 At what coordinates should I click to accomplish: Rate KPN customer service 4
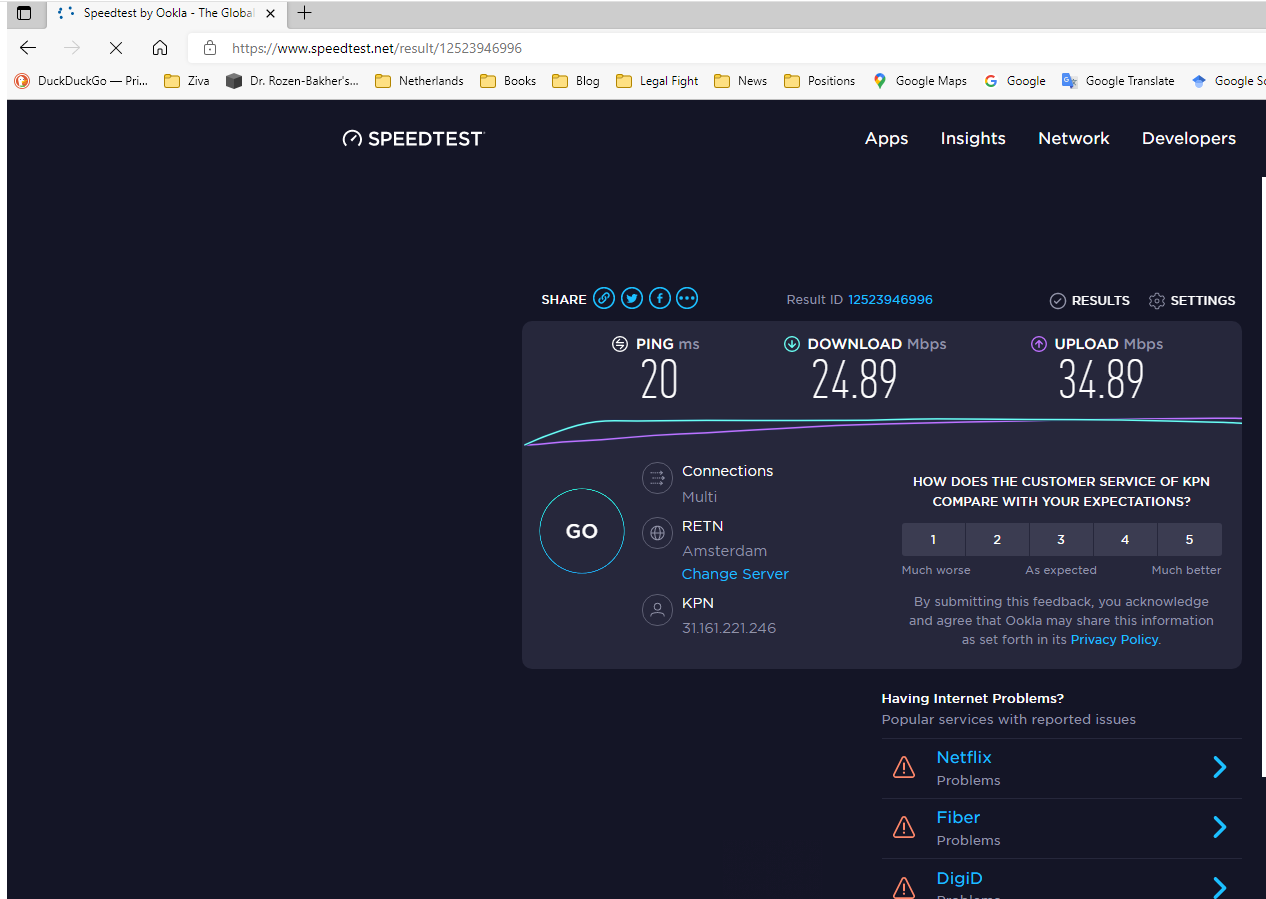(1125, 539)
